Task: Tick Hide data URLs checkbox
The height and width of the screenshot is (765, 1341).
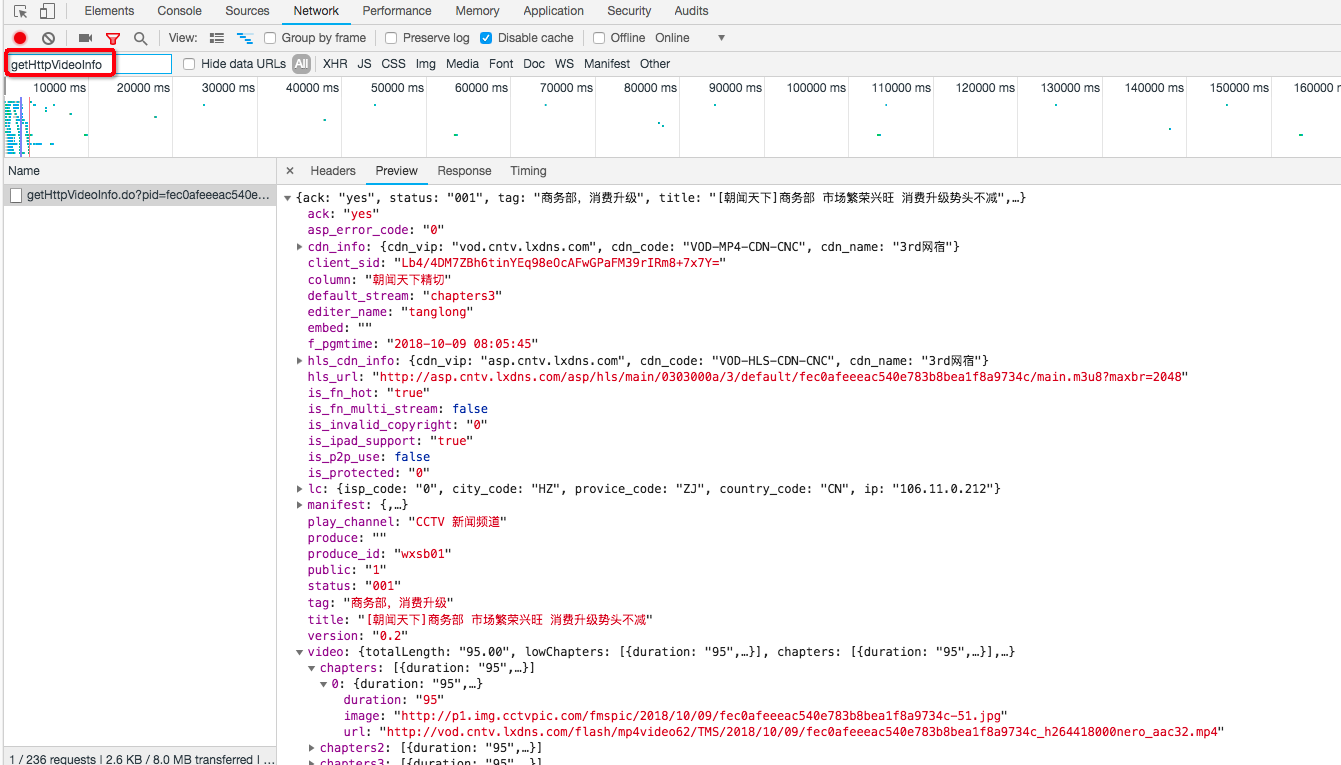Action: pyautogui.click(x=189, y=64)
